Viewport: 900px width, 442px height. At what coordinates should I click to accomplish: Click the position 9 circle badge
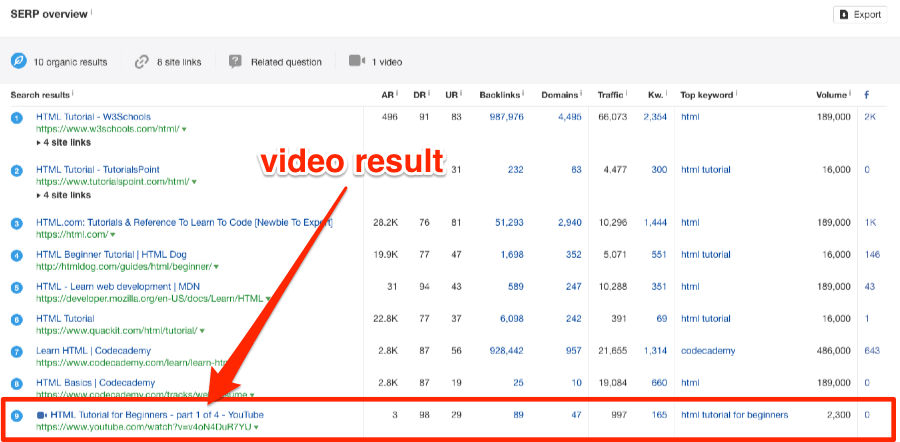click(x=16, y=415)
